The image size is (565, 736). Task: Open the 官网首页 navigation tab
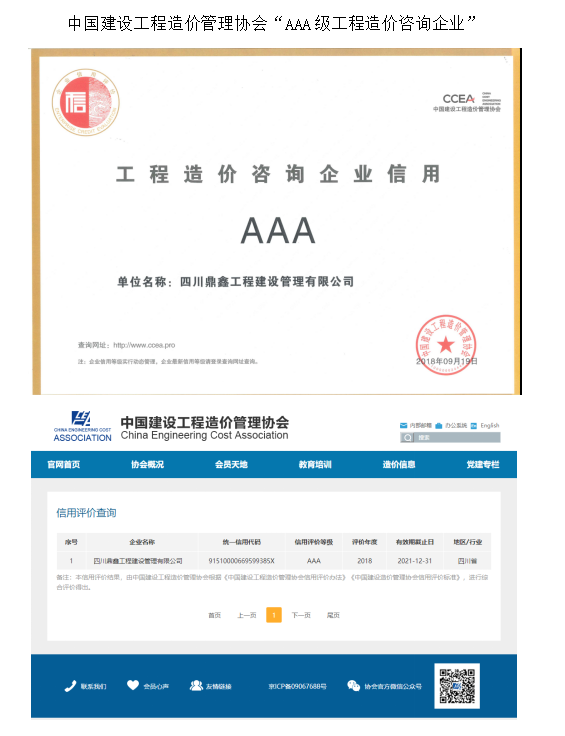64,464
